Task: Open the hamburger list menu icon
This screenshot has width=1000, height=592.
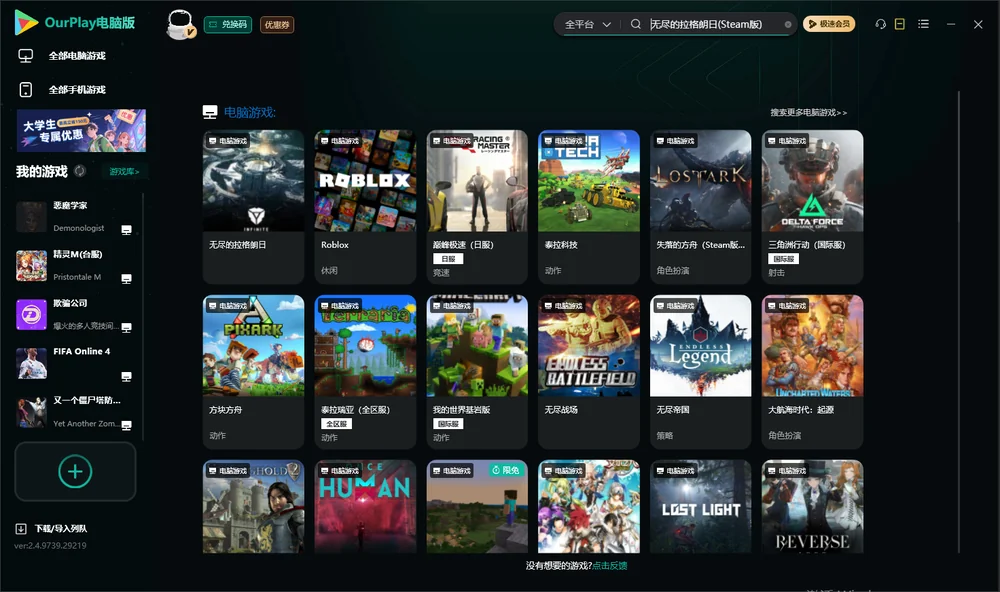Action: [923, 24]
